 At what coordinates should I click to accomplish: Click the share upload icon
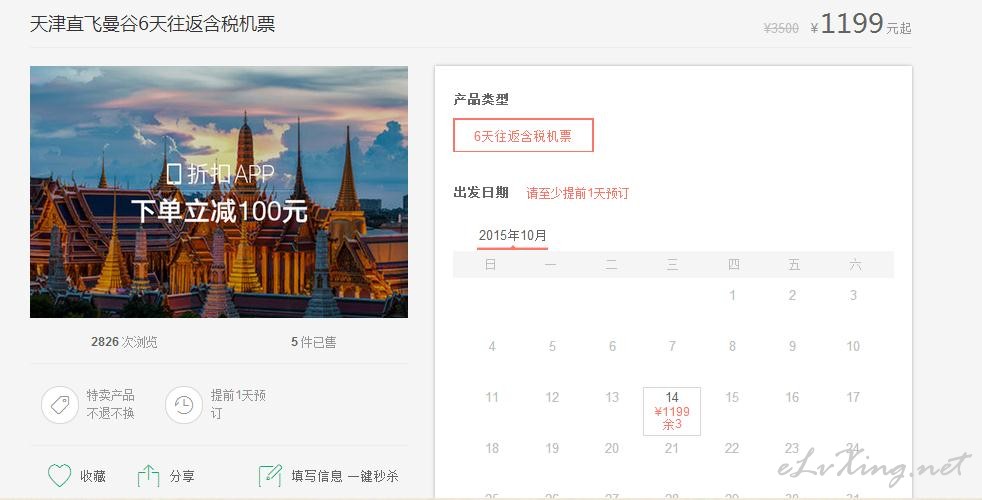click(x=148, y=476)
